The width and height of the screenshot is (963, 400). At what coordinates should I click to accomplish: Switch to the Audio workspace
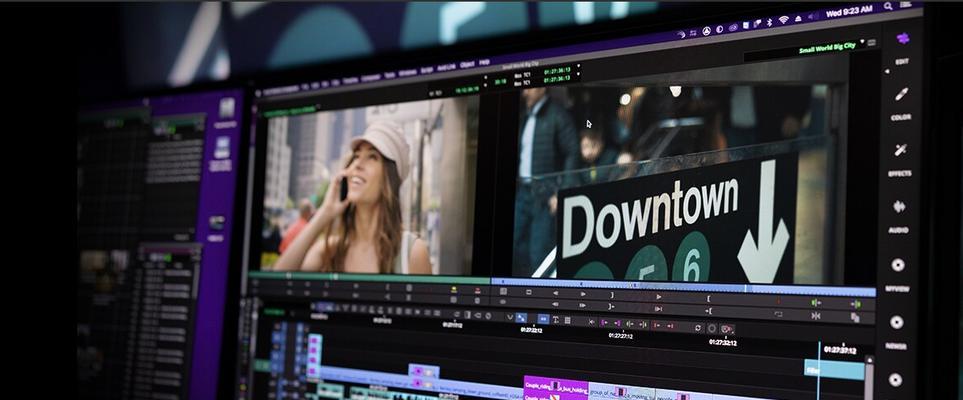point(899,216)
